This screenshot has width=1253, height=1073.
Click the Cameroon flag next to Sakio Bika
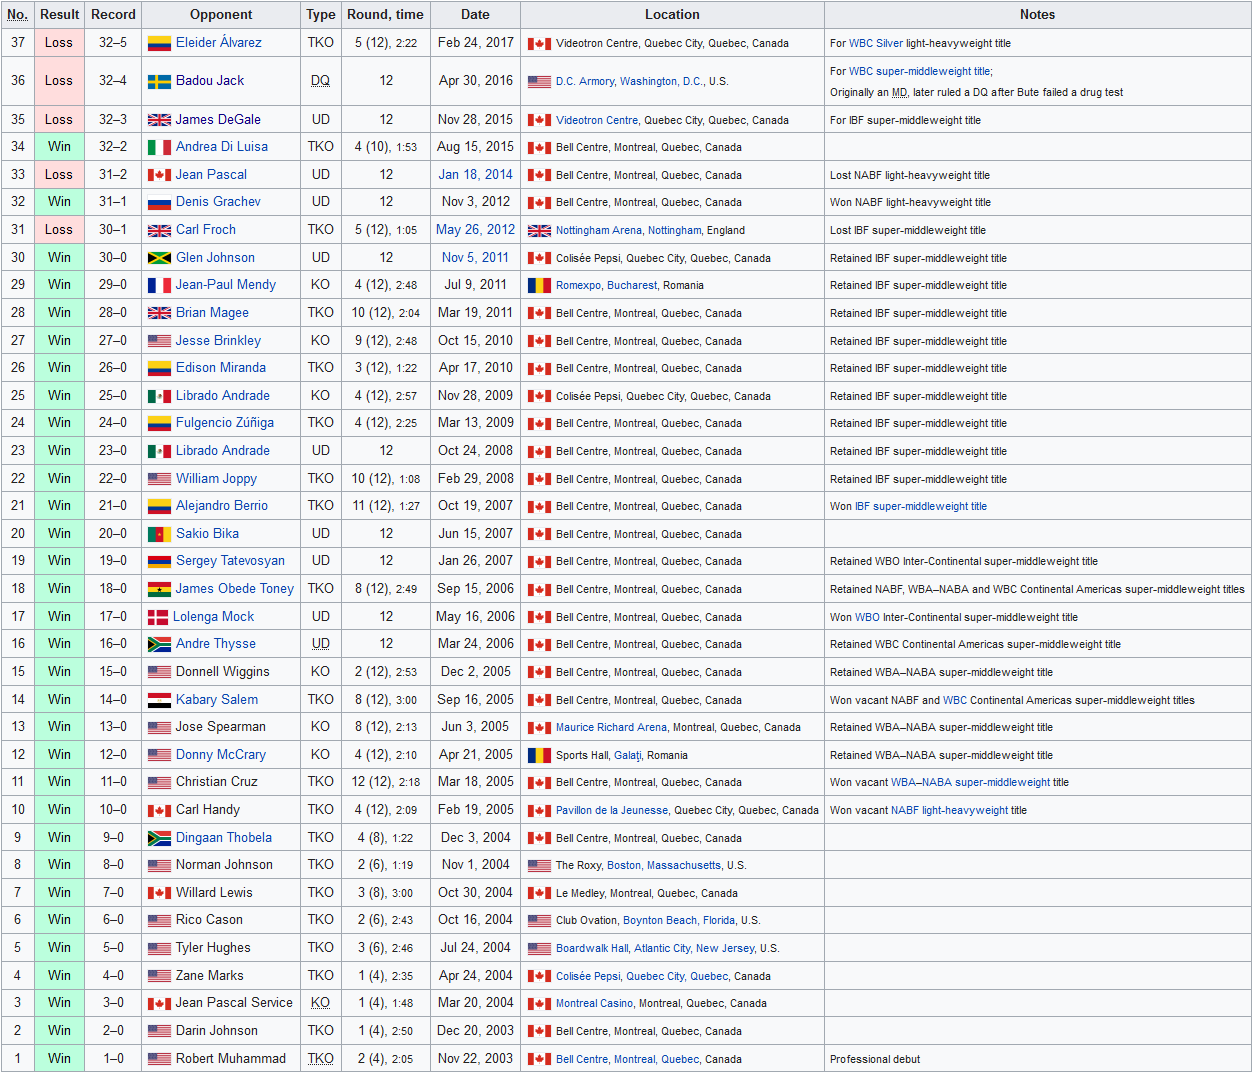tap(159, 534)
